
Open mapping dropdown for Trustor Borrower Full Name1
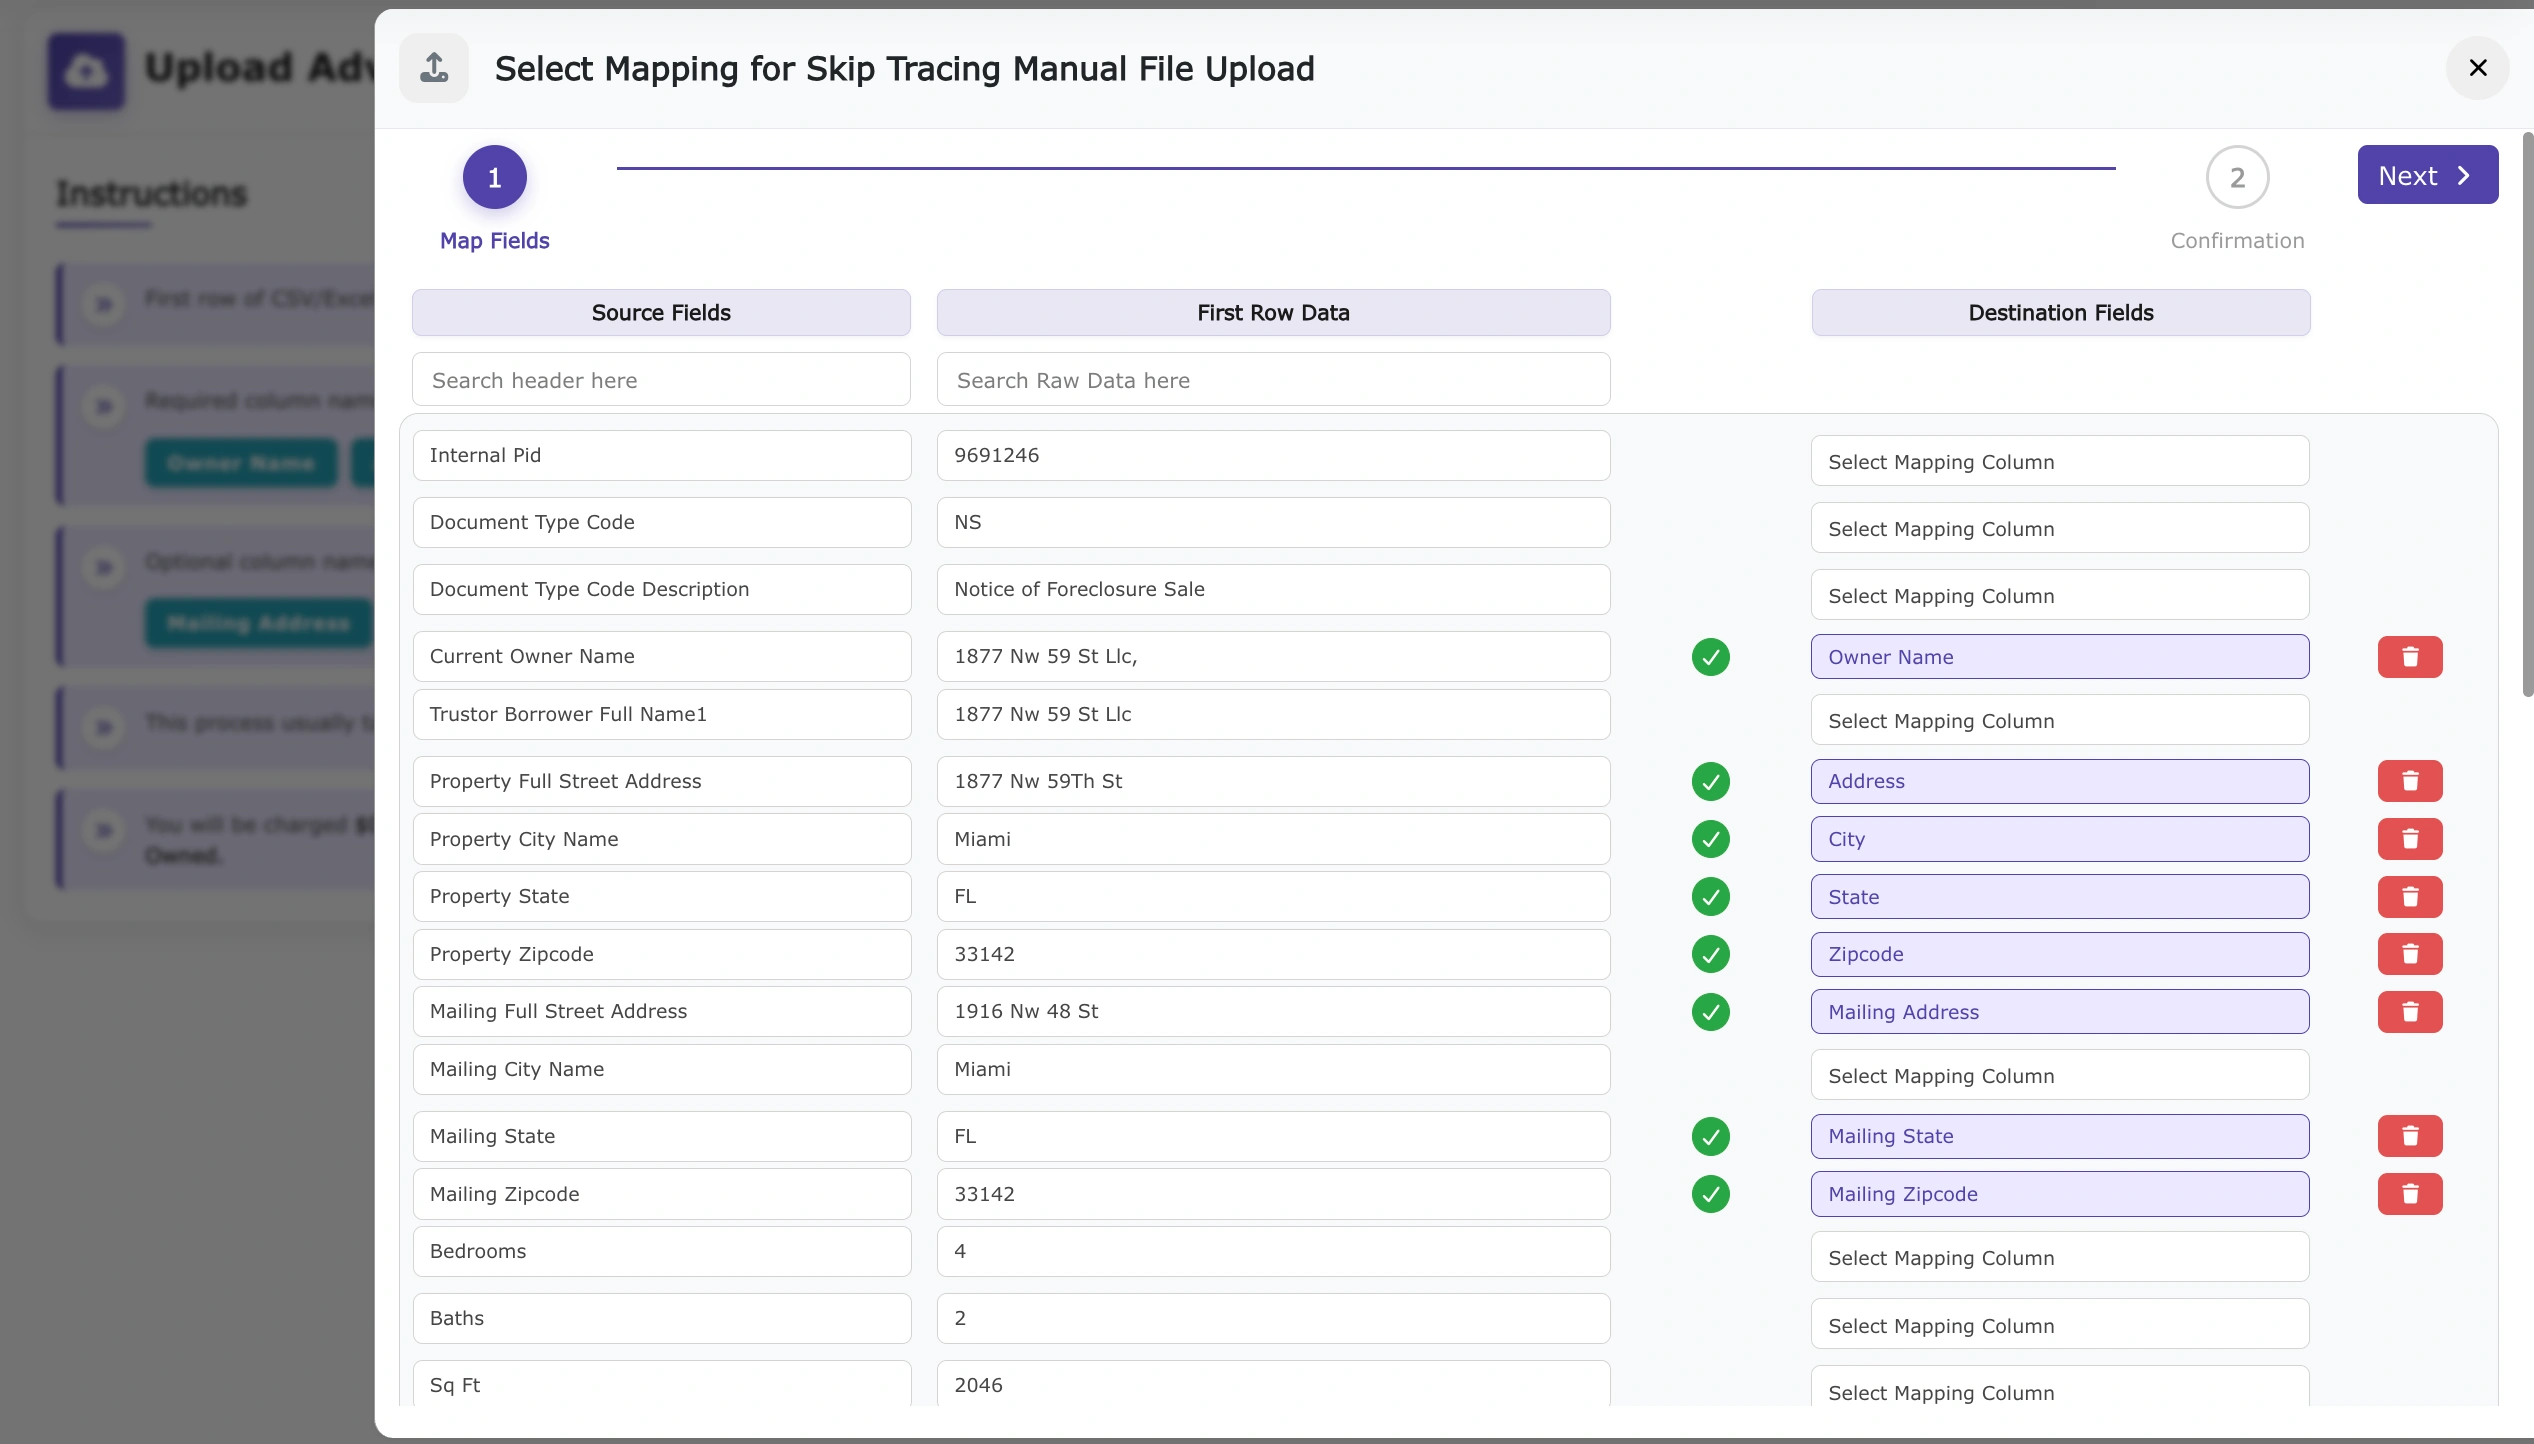[x=2060, y=720]
